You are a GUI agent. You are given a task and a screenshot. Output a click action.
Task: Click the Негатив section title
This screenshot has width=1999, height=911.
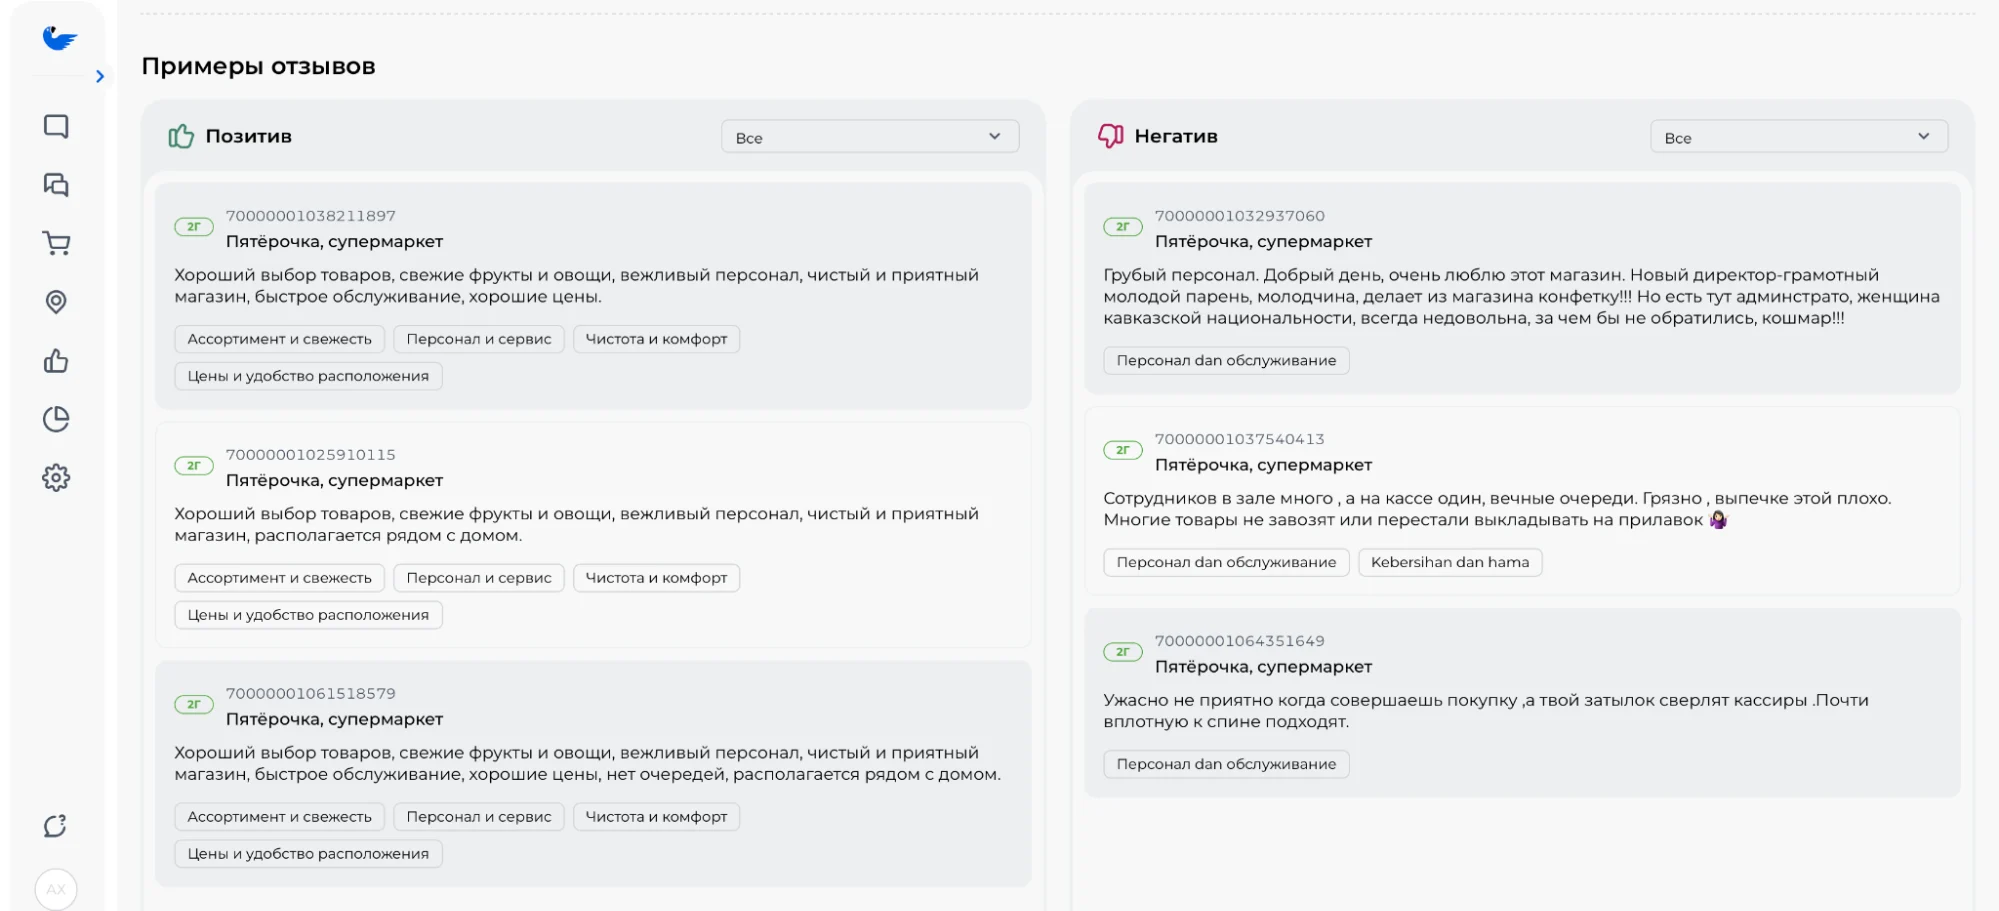[x=1176, y=136]
